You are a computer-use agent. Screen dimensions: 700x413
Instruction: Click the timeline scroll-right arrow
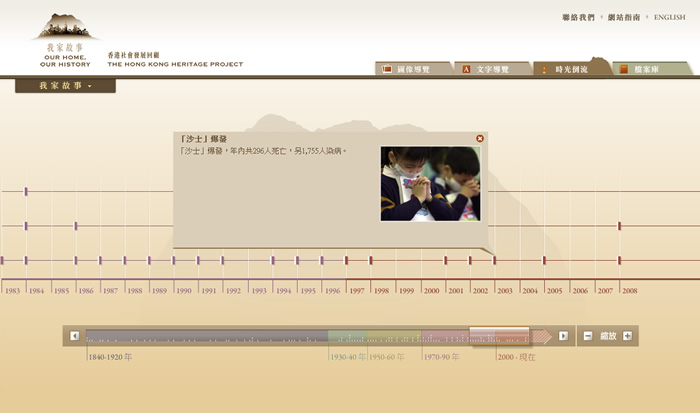[563, 336]
